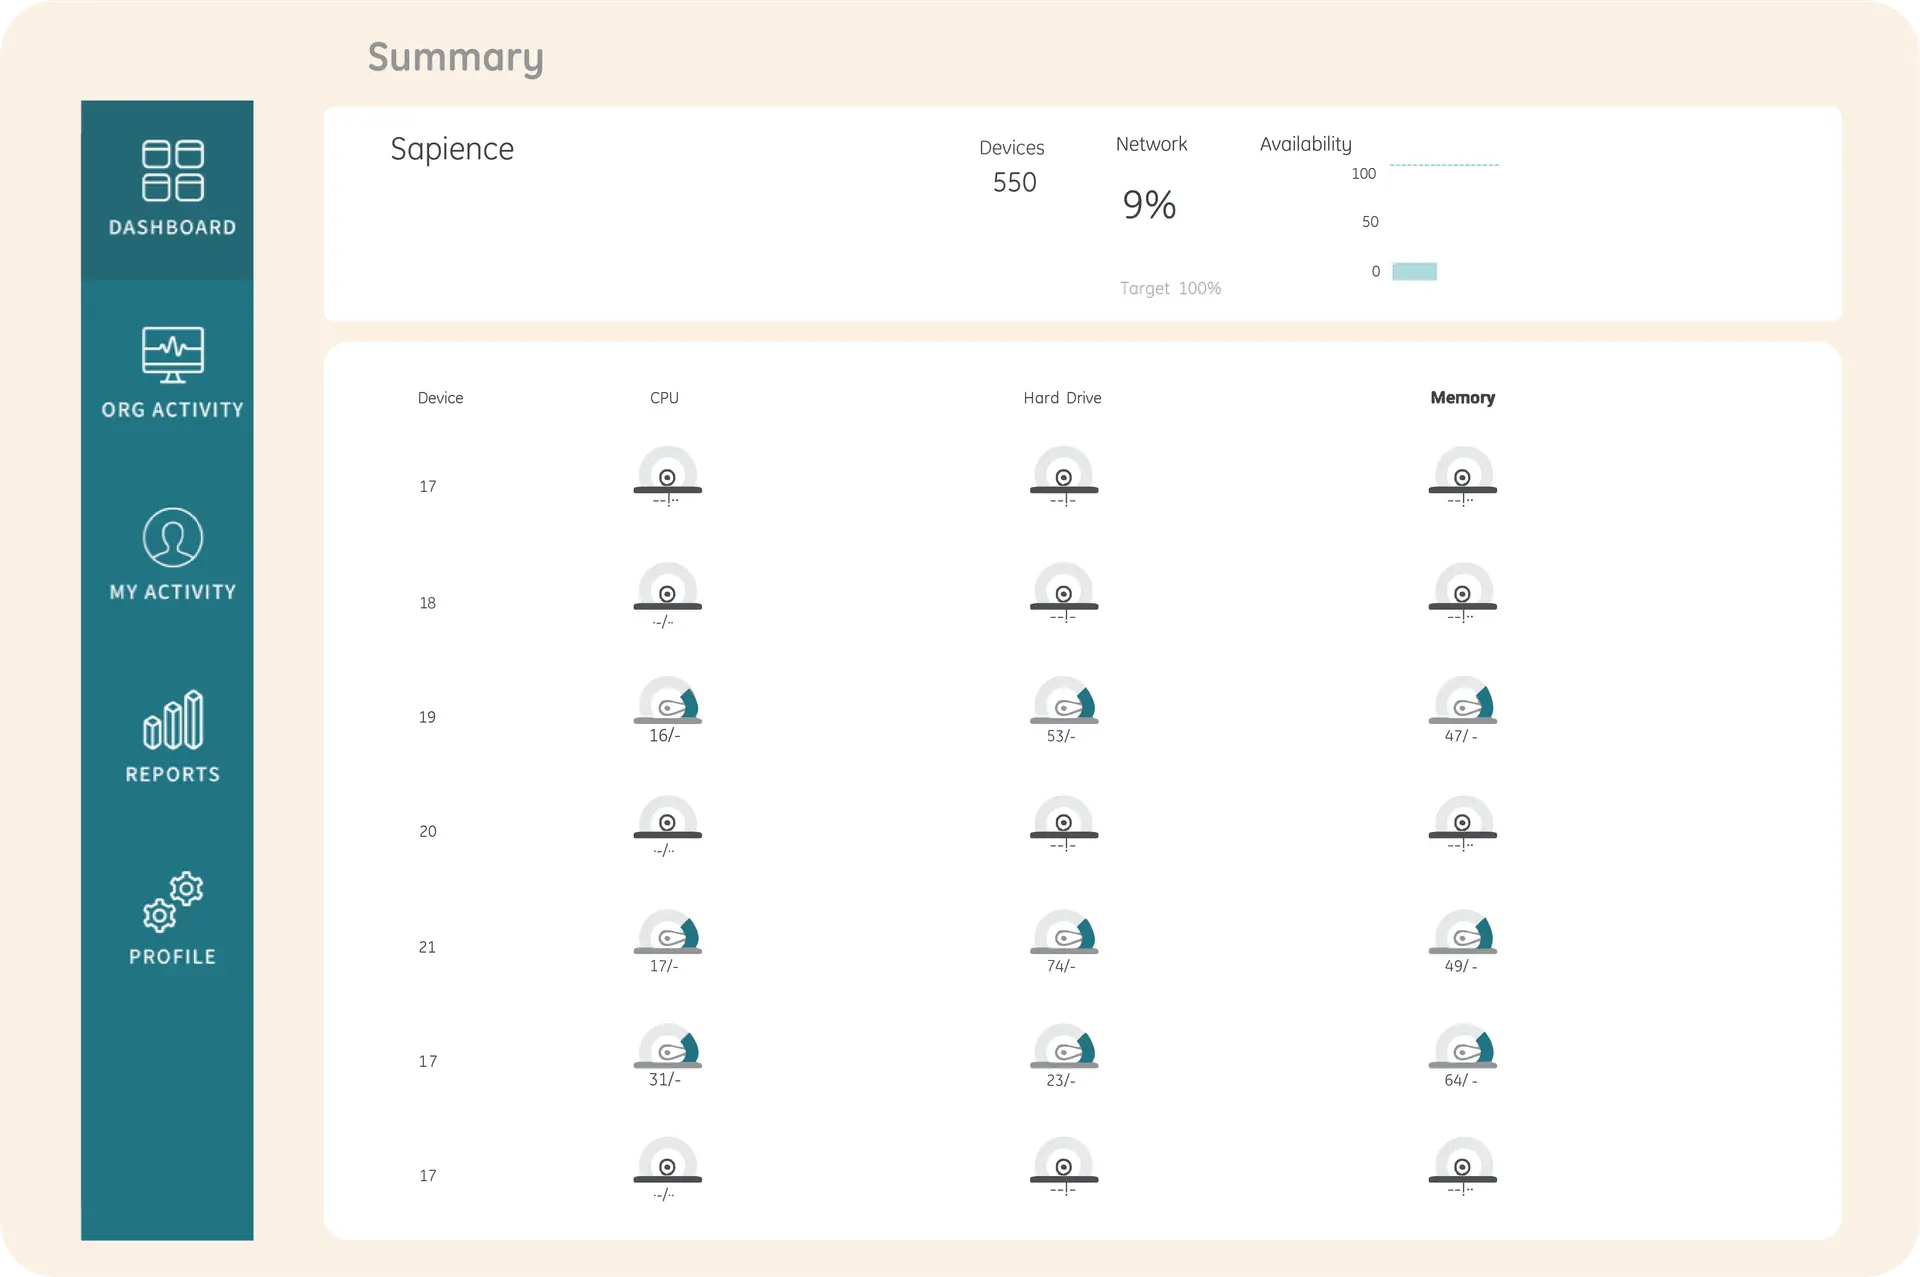Click the Target 100% label
This screenshot has width=1920, height=1277.
click(1170, 288)
